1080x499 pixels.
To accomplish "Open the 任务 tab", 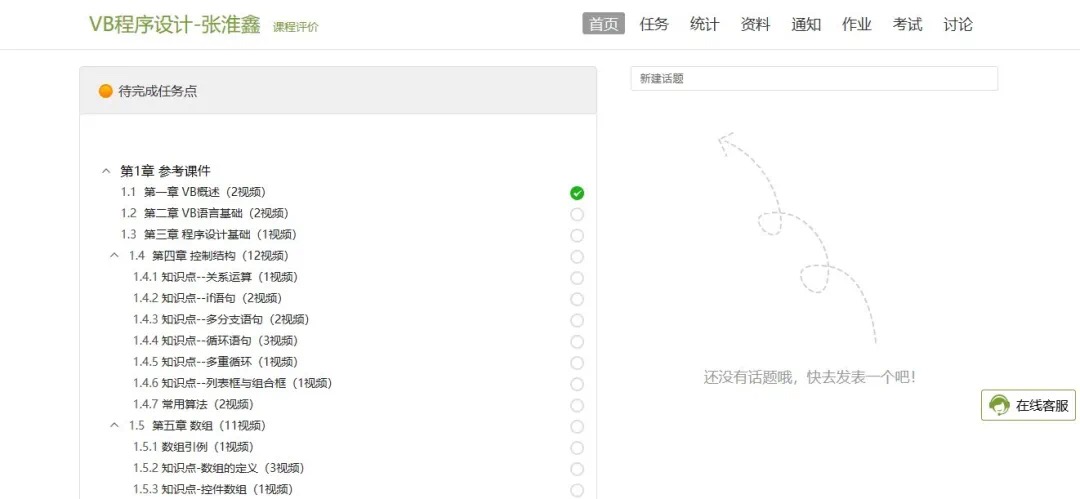I will tap(654, 24).
